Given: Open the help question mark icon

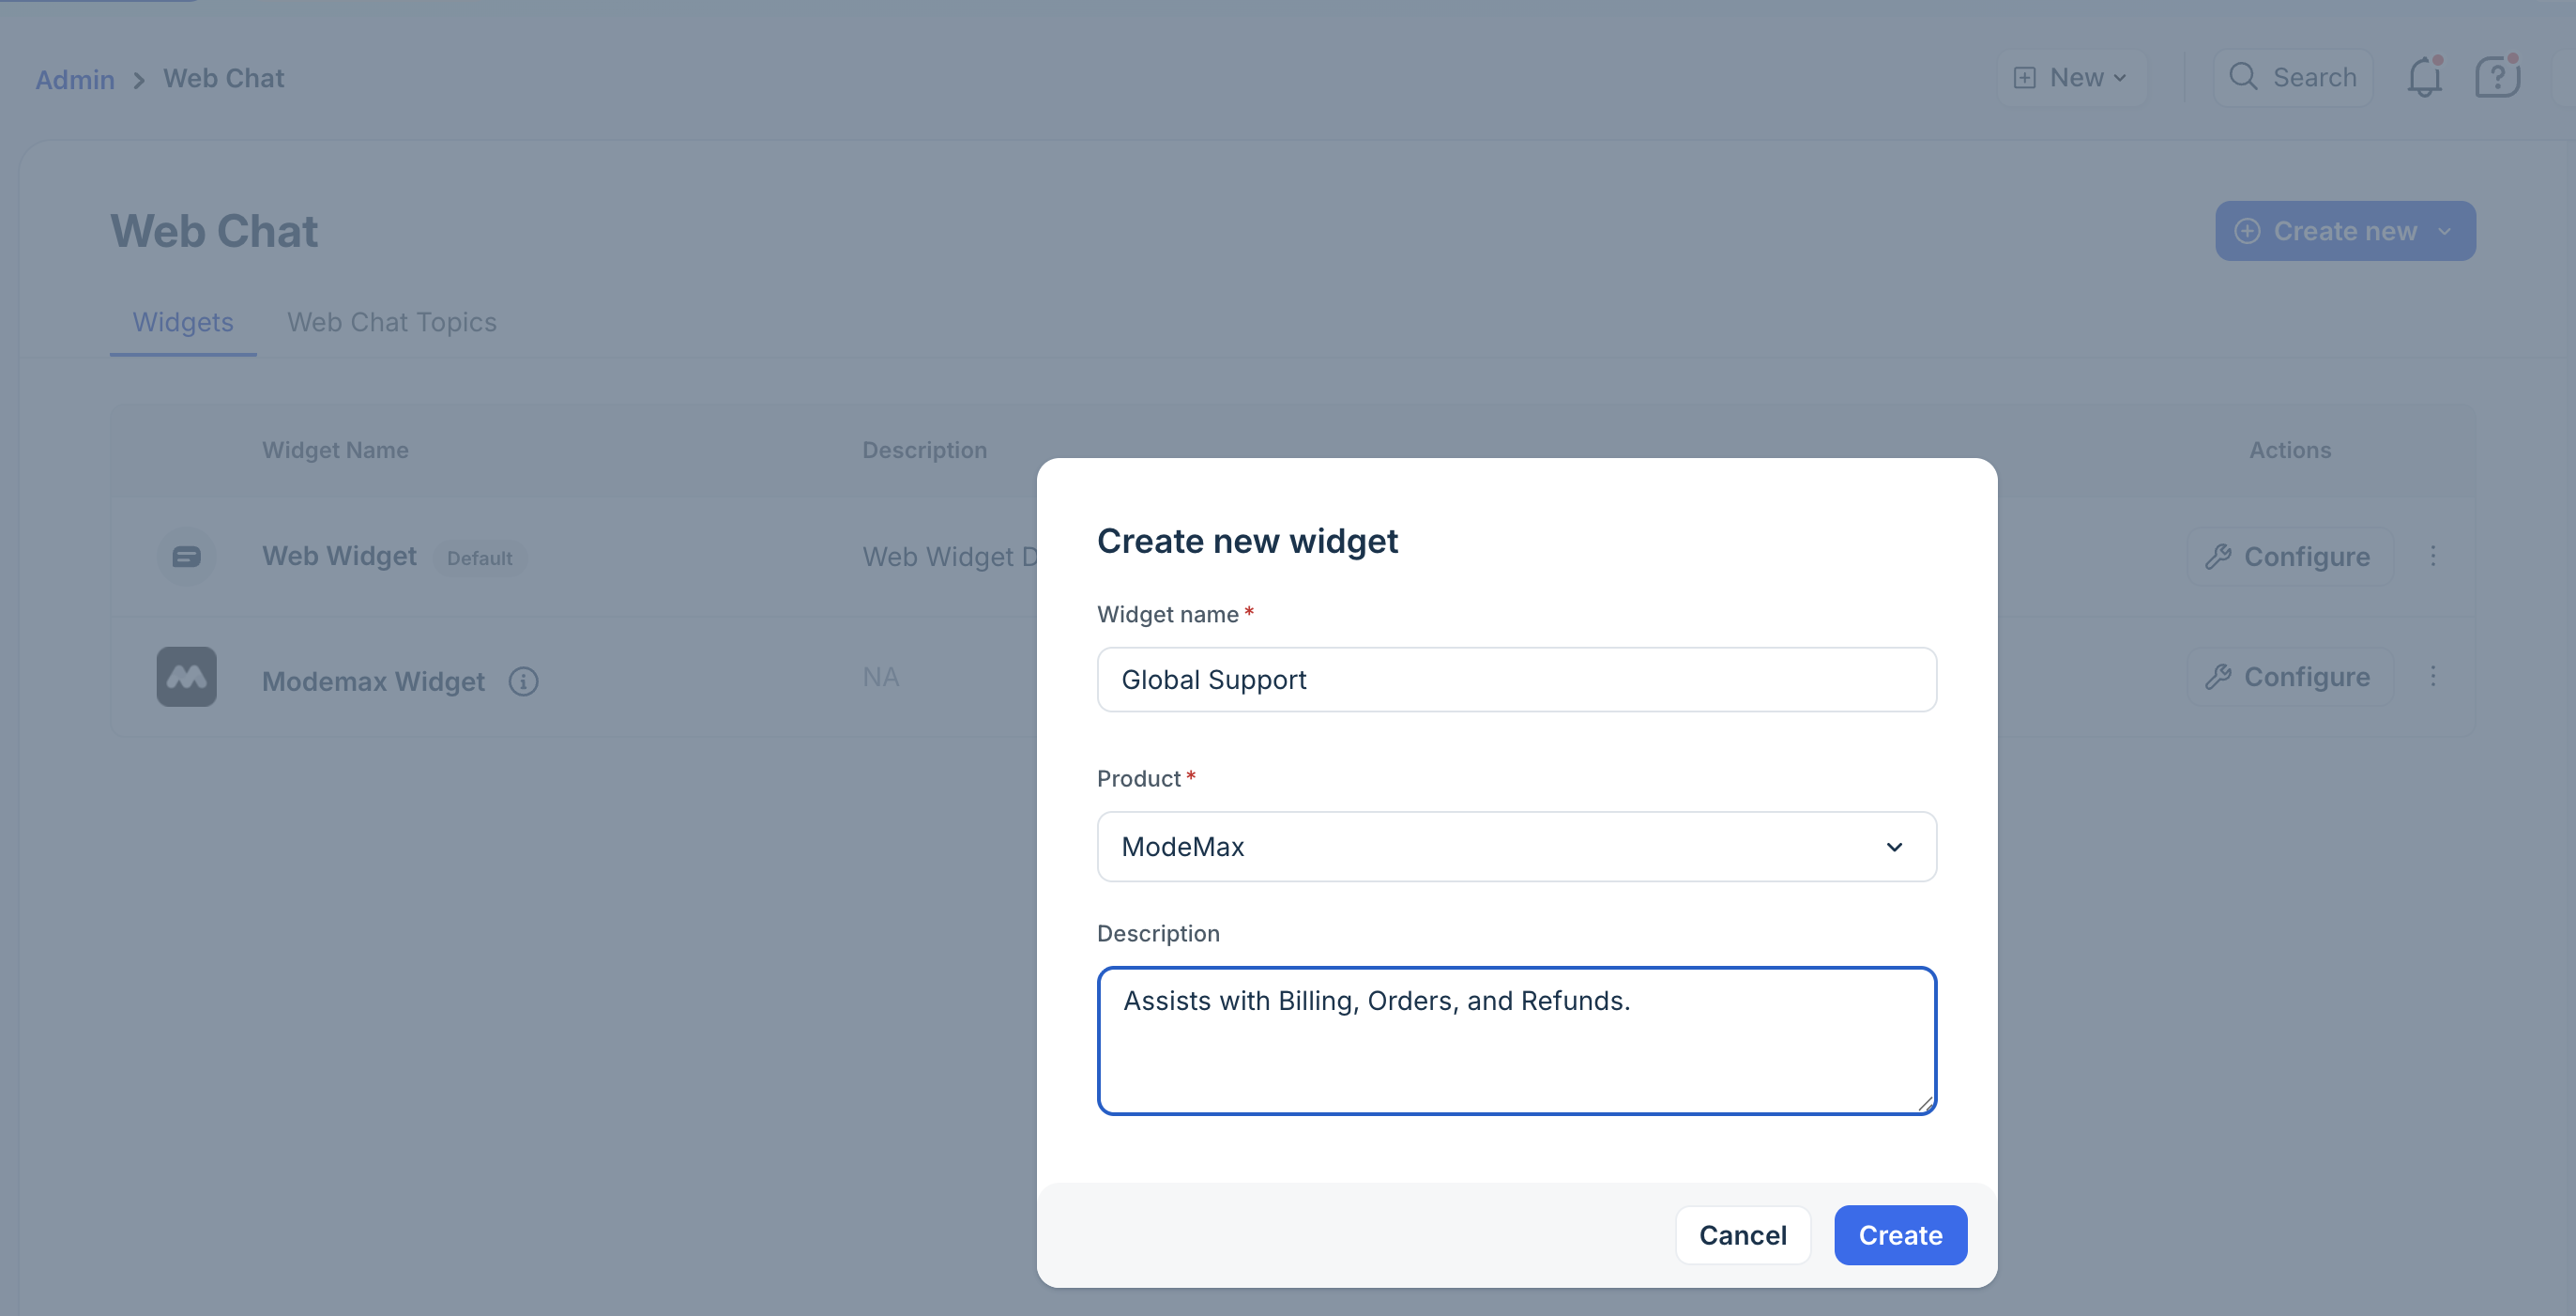Looking at the screenshot, I should point(2496,77).
